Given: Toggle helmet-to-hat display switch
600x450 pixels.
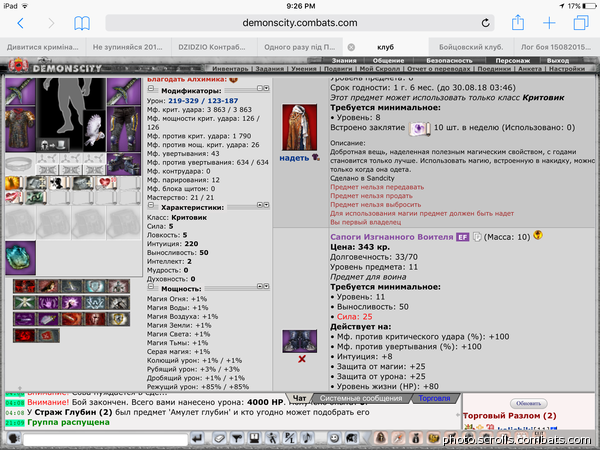Looking at the screenshot, I should (x=53, y=145).
